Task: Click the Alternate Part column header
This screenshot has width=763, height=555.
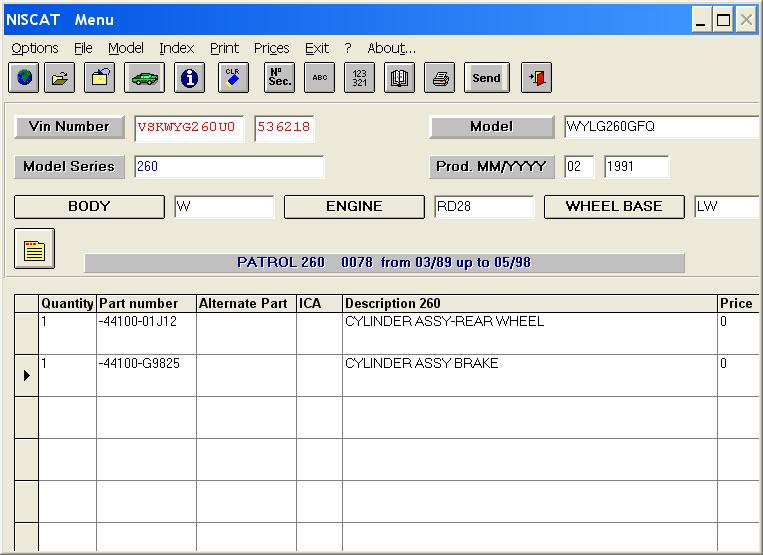Action: [x=246, y=304]
